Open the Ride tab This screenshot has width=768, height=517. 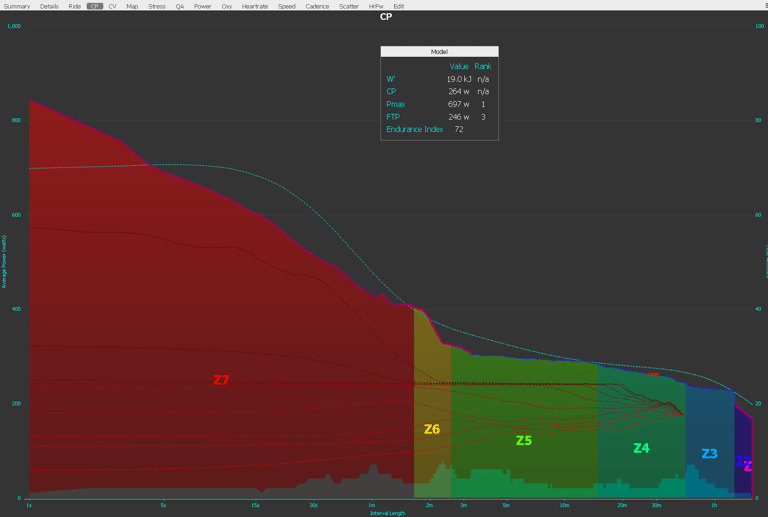[74, 6]
